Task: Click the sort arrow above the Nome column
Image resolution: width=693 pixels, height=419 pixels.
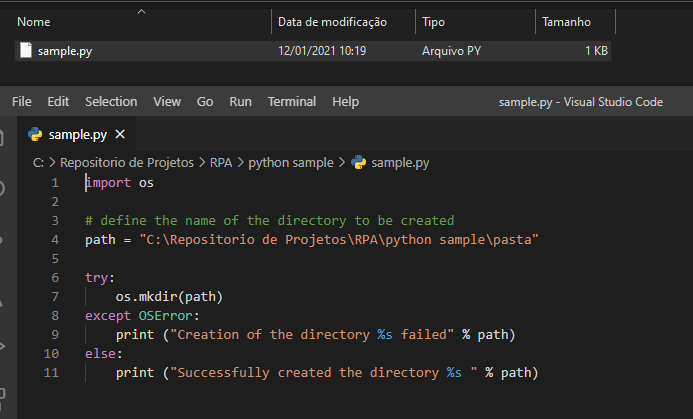Action: (x=140, y=11)
